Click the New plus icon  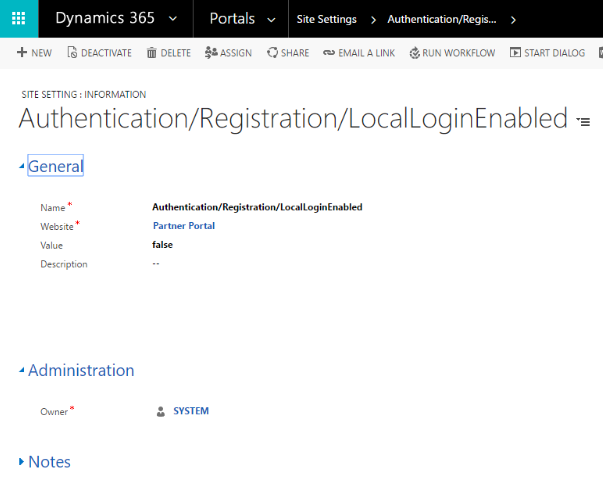click(22, 53)
